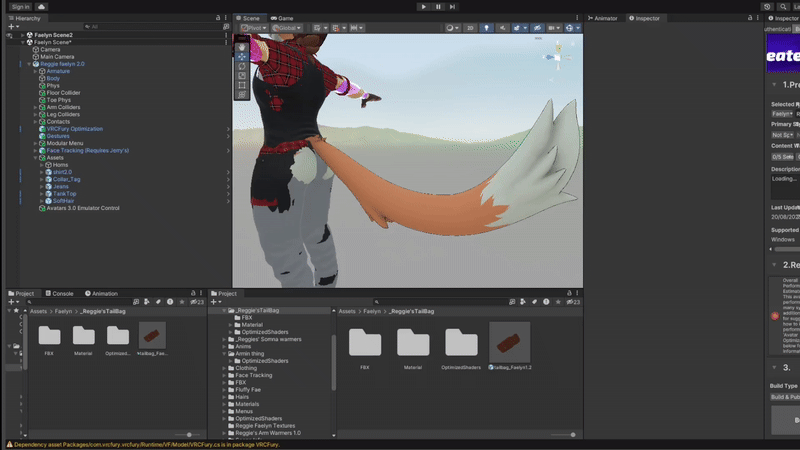
Task: Select Avatars 3.0 Emulator Control object
Action: [x=83, y=208]
